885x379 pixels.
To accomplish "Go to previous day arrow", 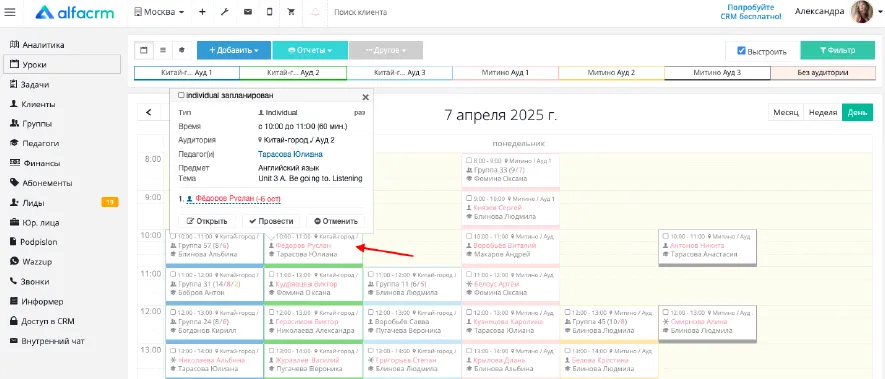I will coord(149,112).
